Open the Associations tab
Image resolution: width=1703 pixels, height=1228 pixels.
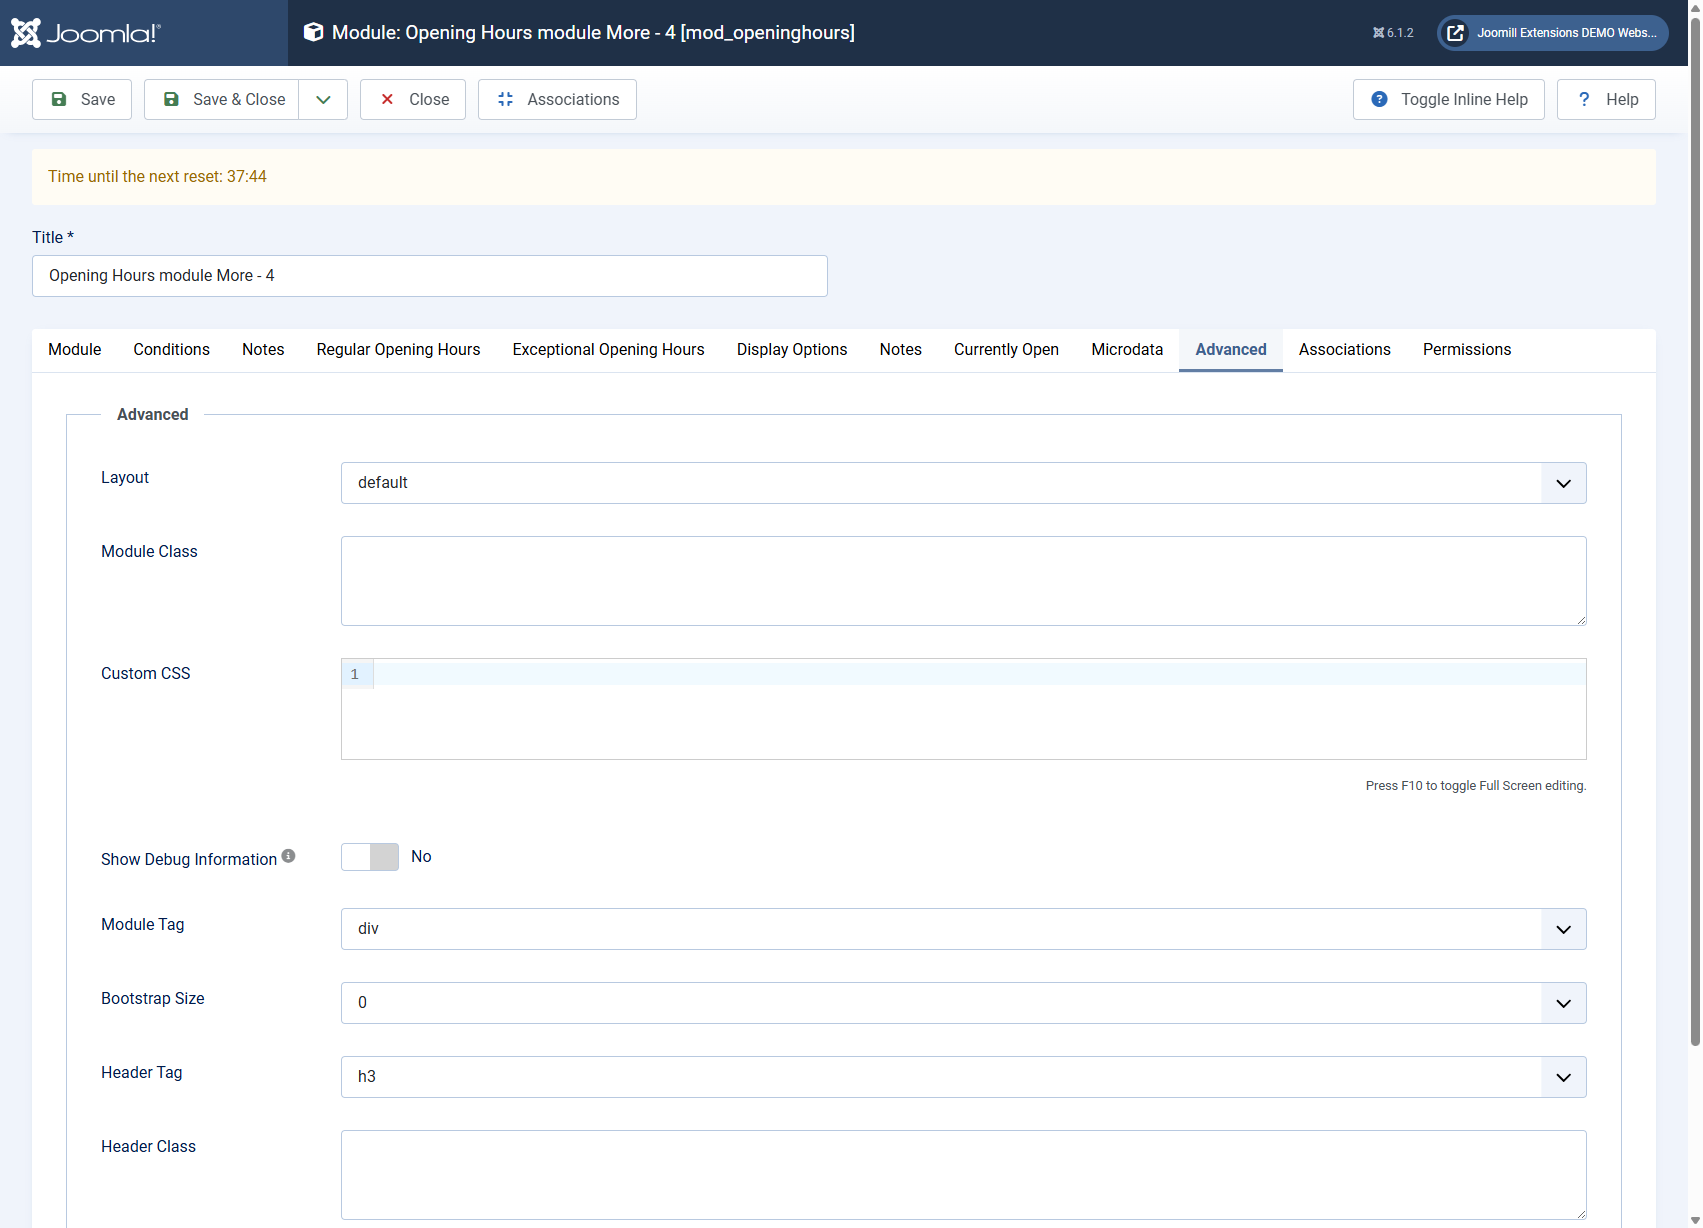1345,350
